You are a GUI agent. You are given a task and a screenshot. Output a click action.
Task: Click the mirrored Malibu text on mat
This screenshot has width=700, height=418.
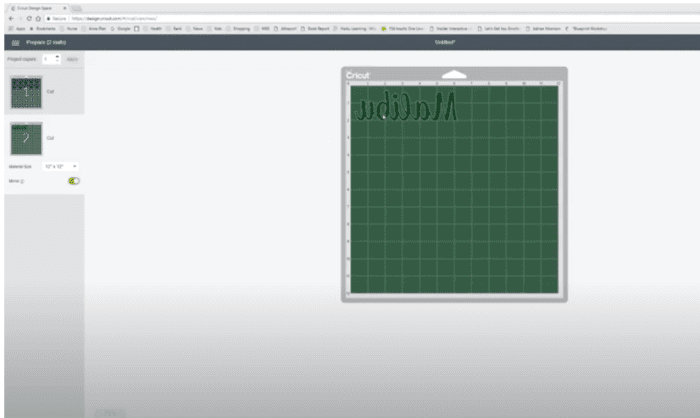coord(406,106)
